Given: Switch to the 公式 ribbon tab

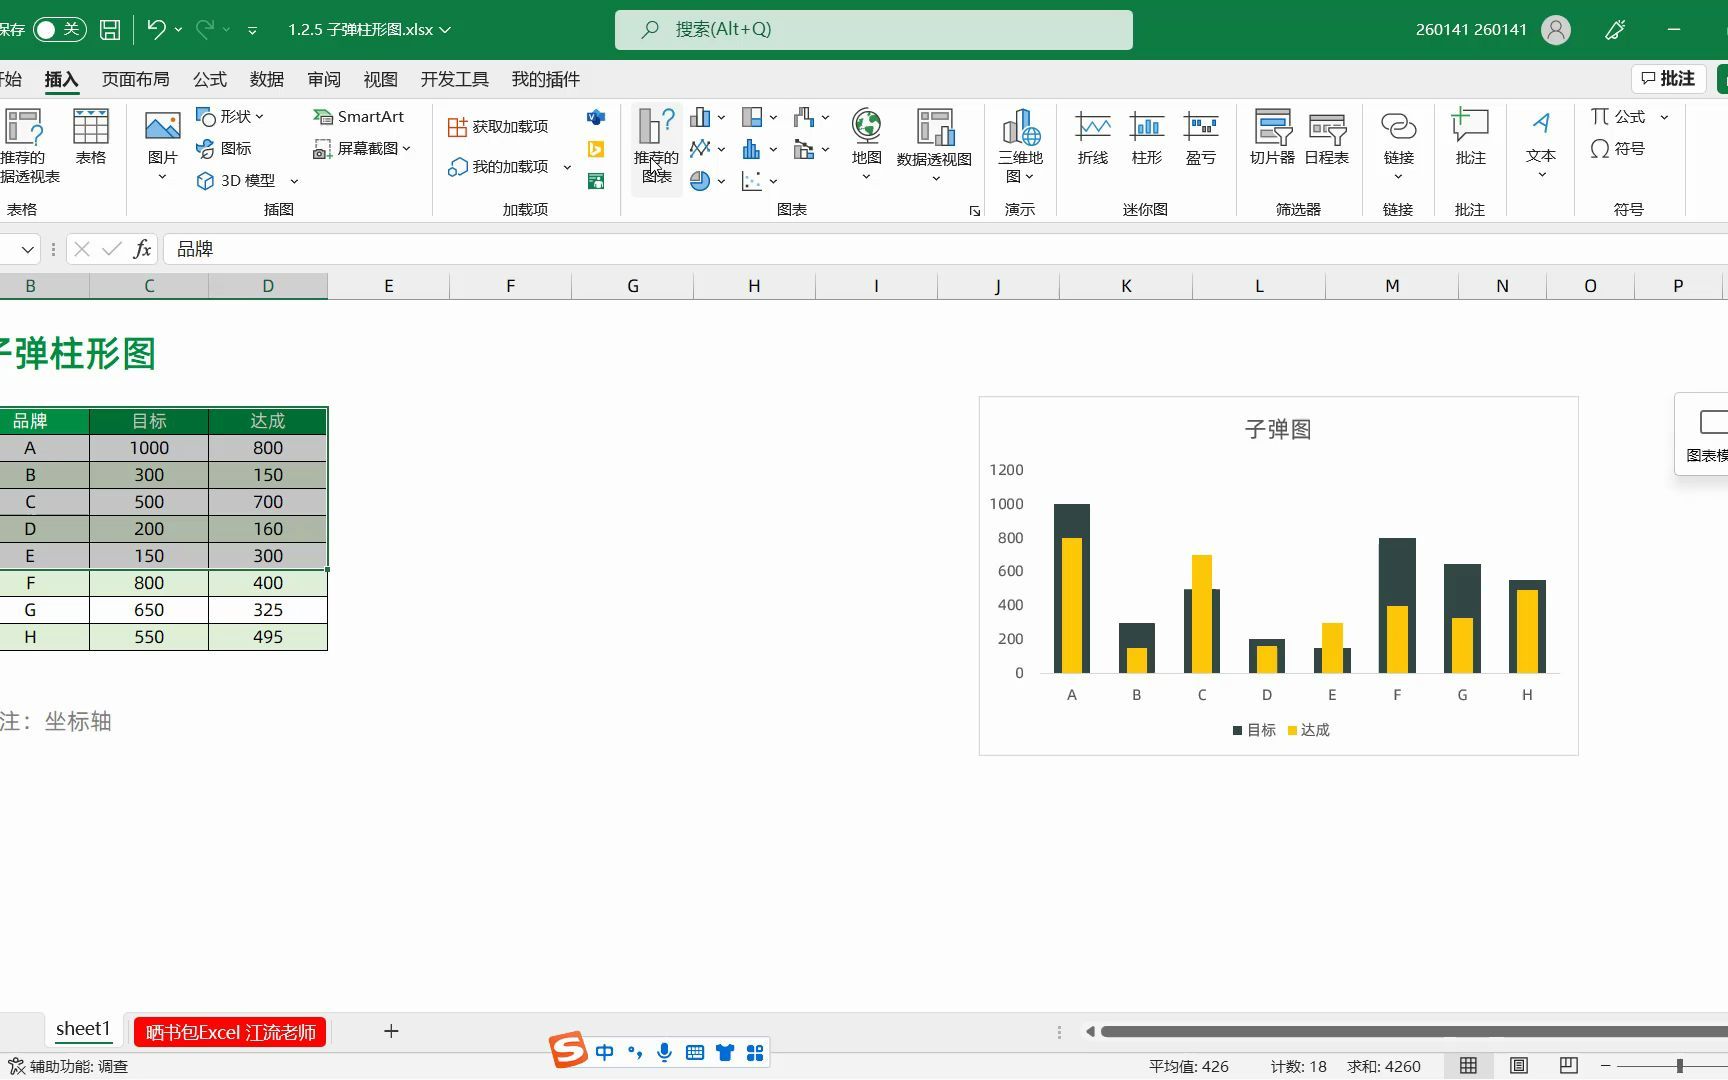Looking at the screenshot, I should coord(210,79).
